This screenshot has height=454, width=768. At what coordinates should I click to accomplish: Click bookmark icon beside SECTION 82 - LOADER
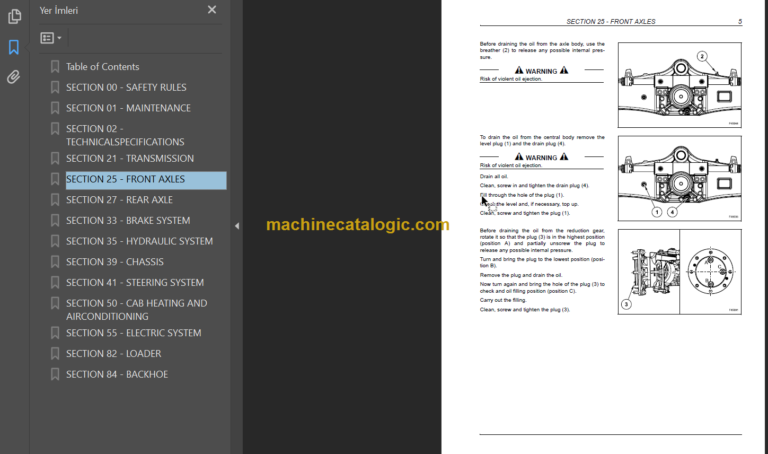click(55, 354)
